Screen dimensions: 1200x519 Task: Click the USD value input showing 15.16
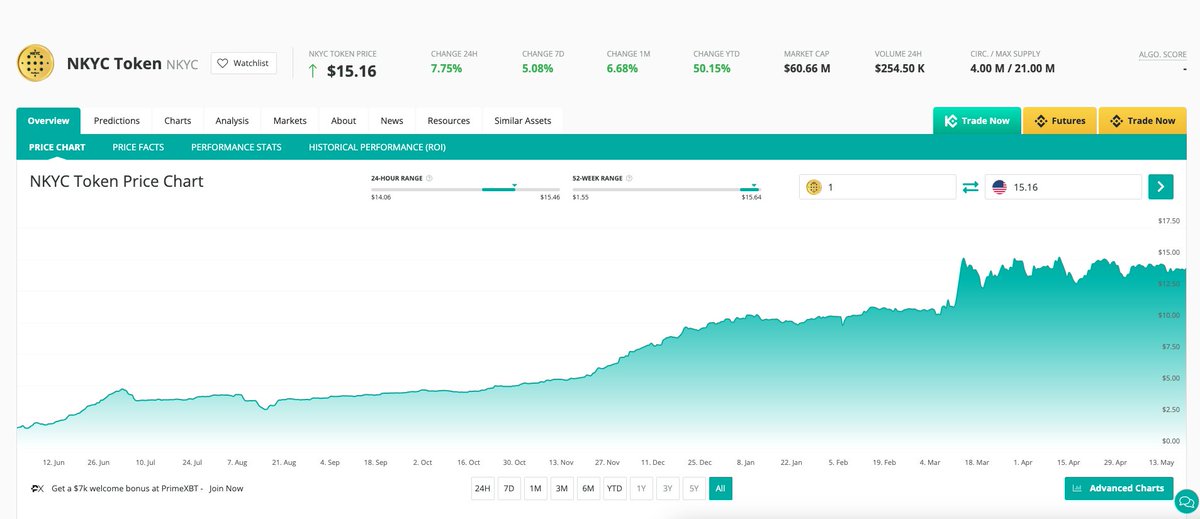click(1063, 187)
